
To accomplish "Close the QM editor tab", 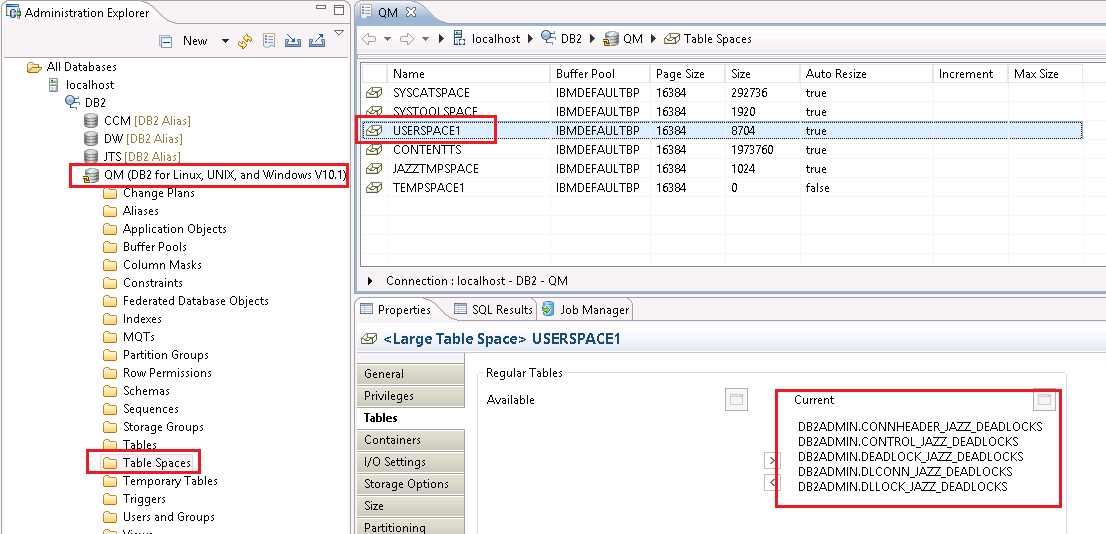I will [411, 12].
